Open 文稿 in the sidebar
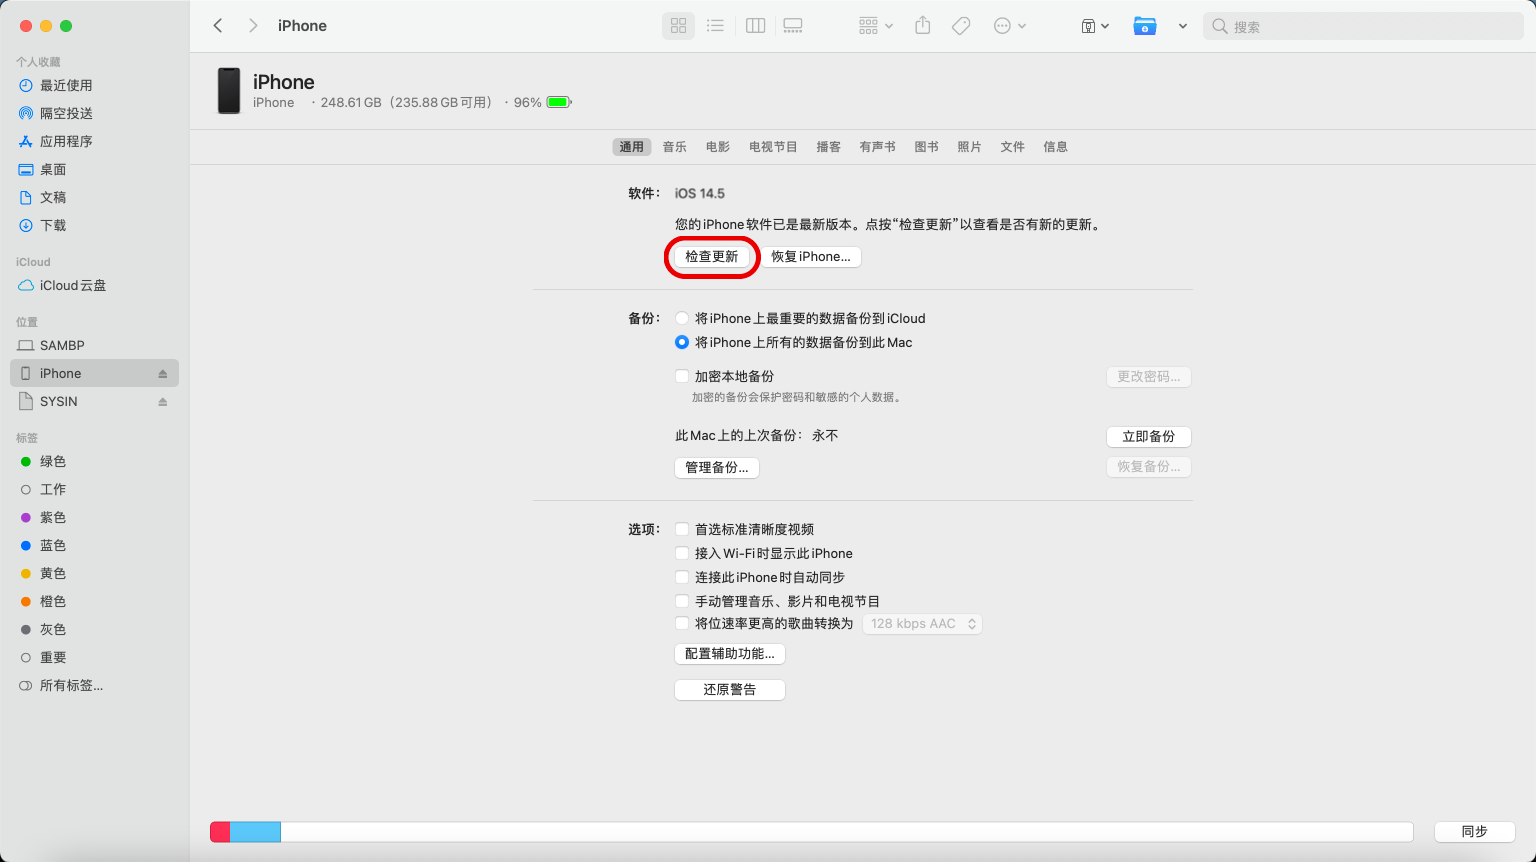Viewport: 1536px width, 862px height. click(94, 197)
